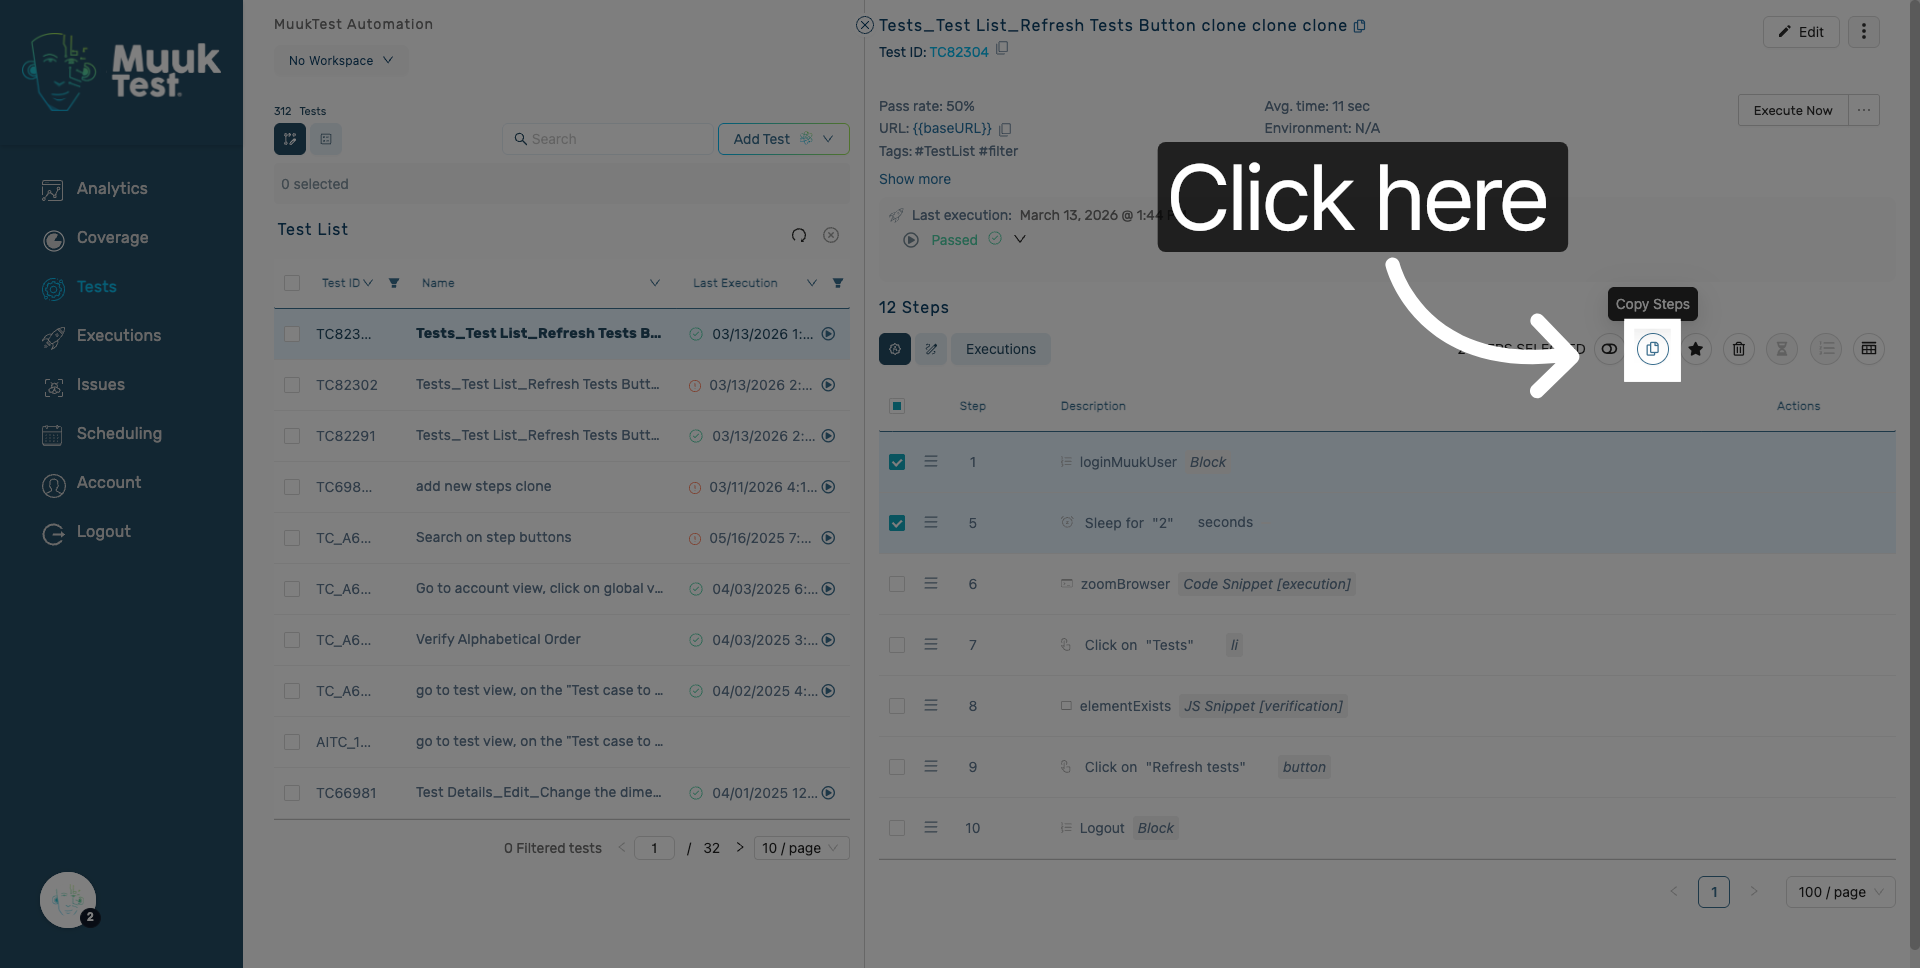Close the test detail panel X icon
Viewport: 1920px width, 968px height.
865,25
